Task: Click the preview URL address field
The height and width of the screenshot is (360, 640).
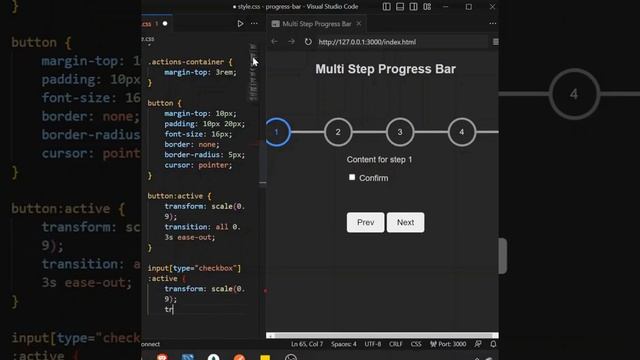Action: point(402,42)
